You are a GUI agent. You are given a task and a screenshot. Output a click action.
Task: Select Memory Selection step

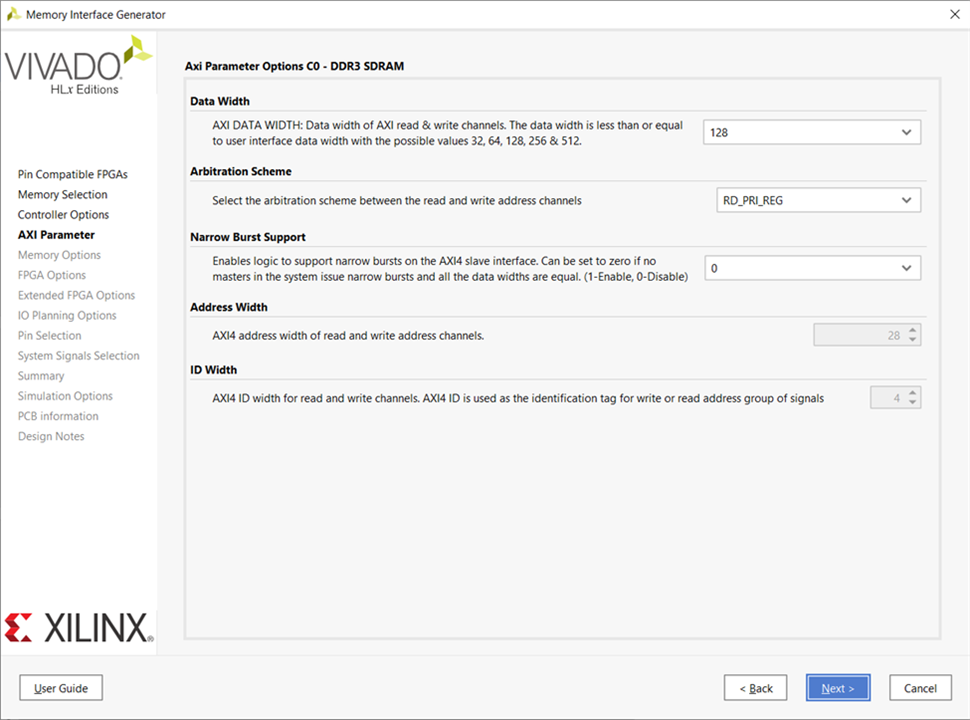(62, 195)
